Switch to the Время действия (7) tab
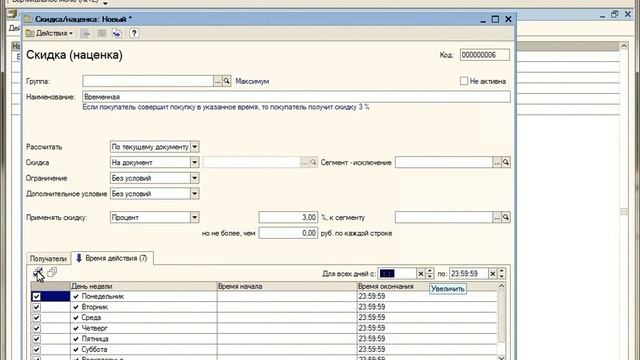Viewport: 640px width, 360px height. 112,258
